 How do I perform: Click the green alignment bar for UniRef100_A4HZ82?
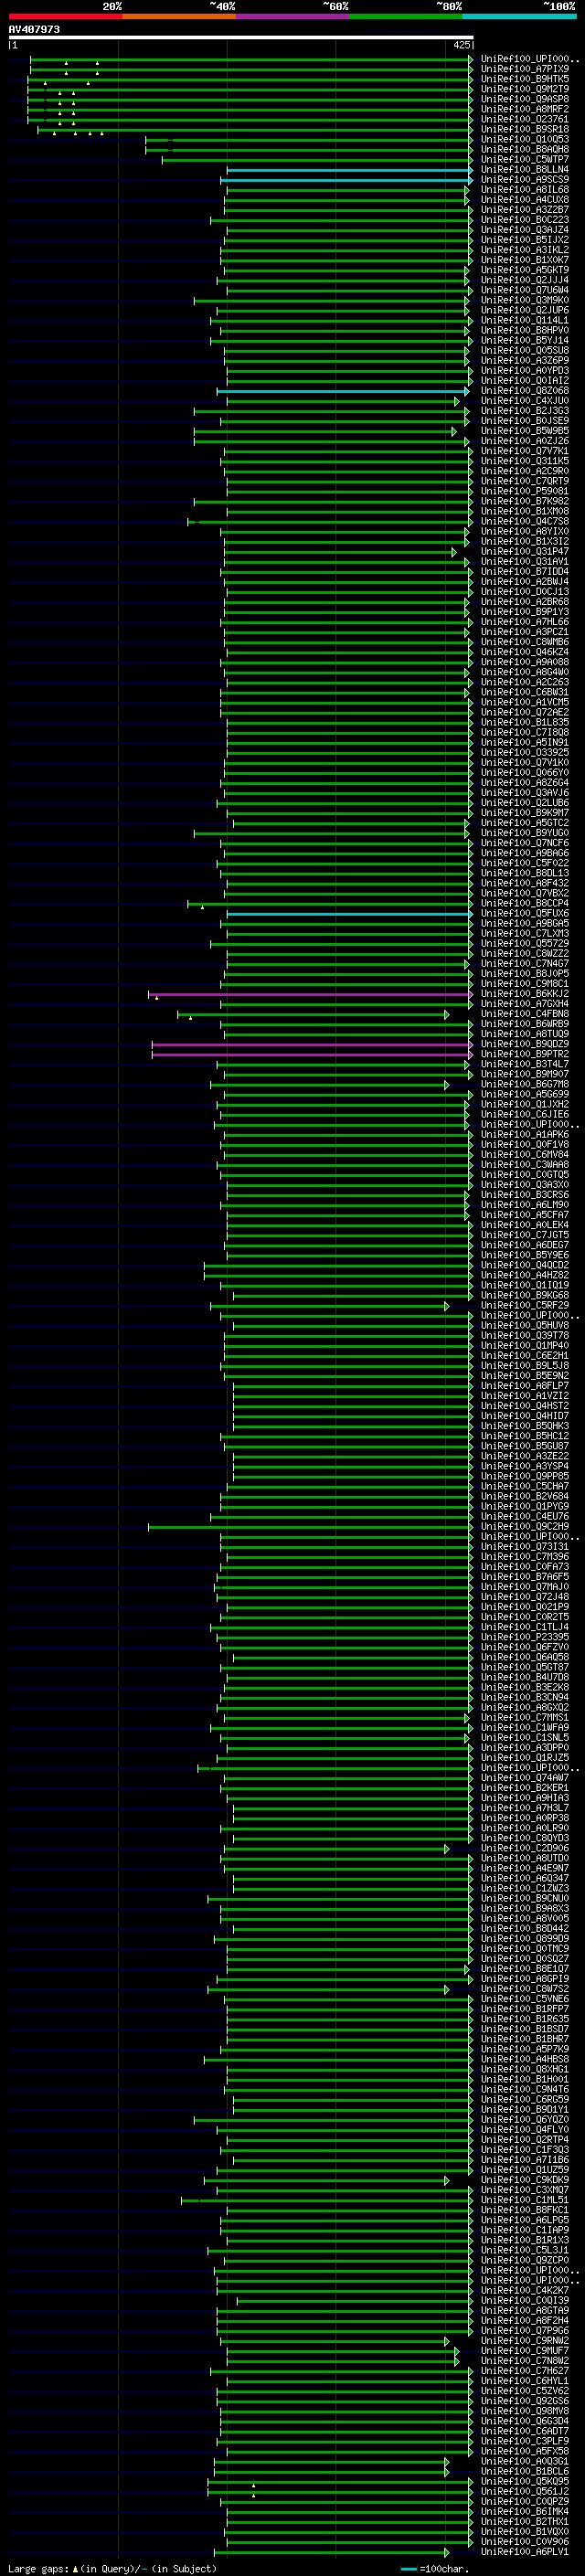click(x=338, y=1276)
